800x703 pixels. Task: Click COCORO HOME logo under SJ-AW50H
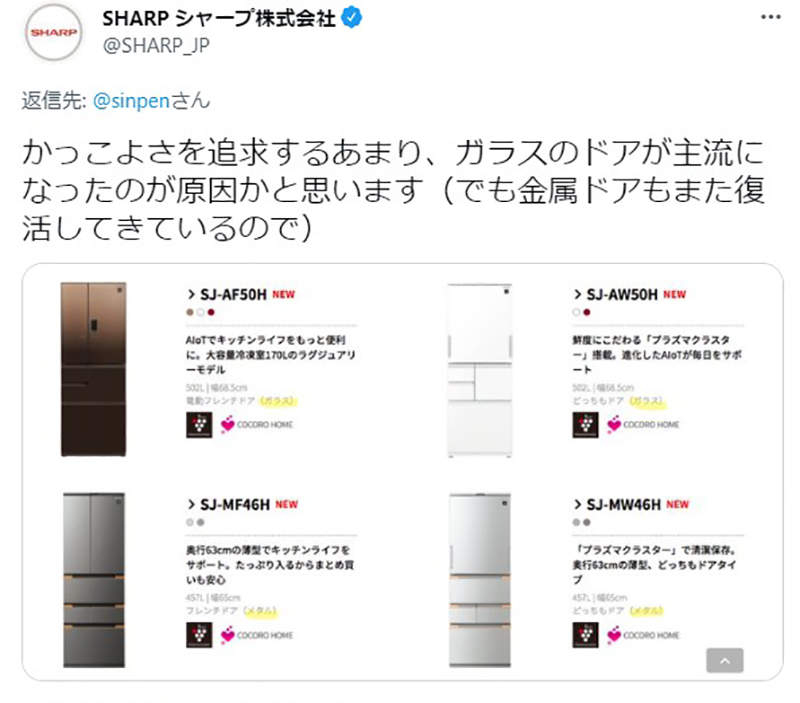pyautogui.click(x=643, y=424)
